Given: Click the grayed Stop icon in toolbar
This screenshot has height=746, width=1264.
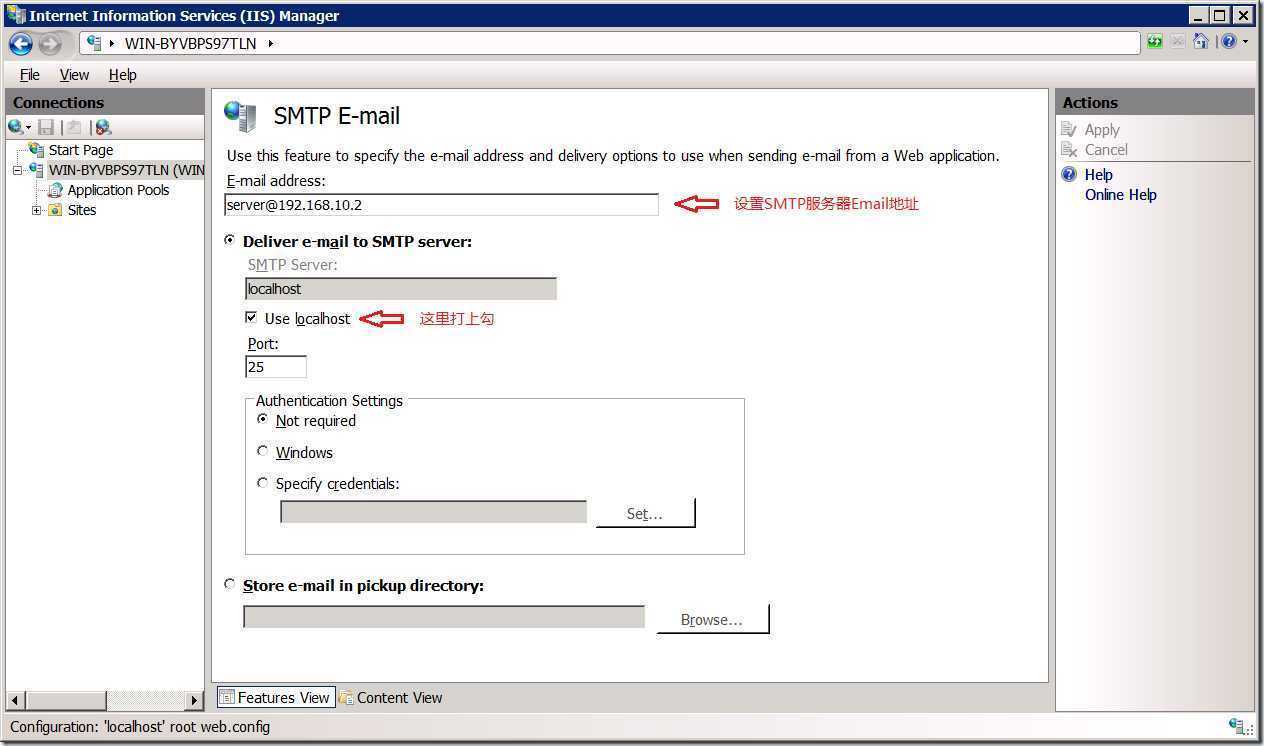Looking at the screenshot, I should tap(1178, 42).
